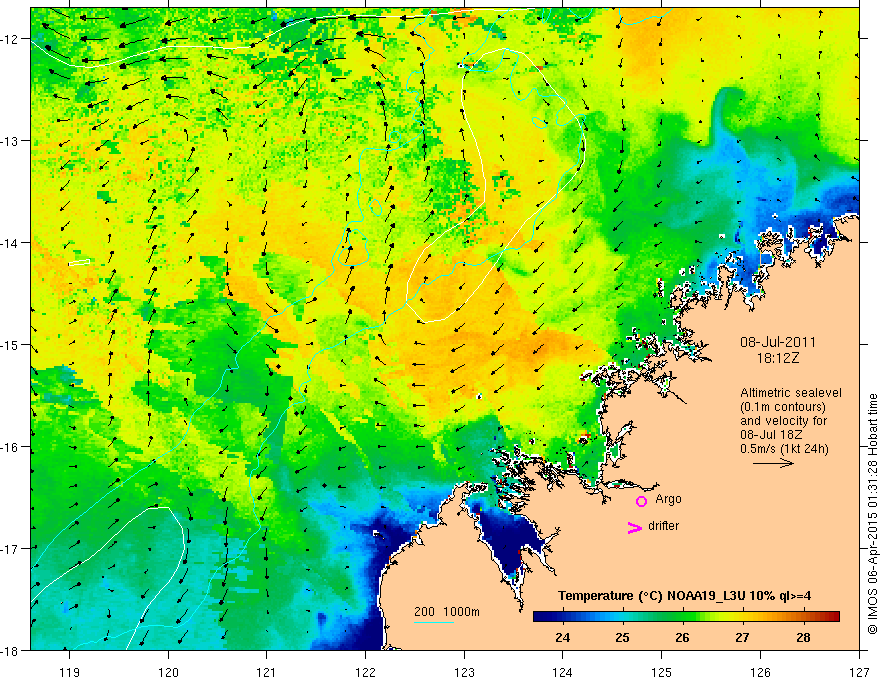Click the '200 1000m' depth contour label
The height and width of the screenshot is (680, 880).
(447, 612)
